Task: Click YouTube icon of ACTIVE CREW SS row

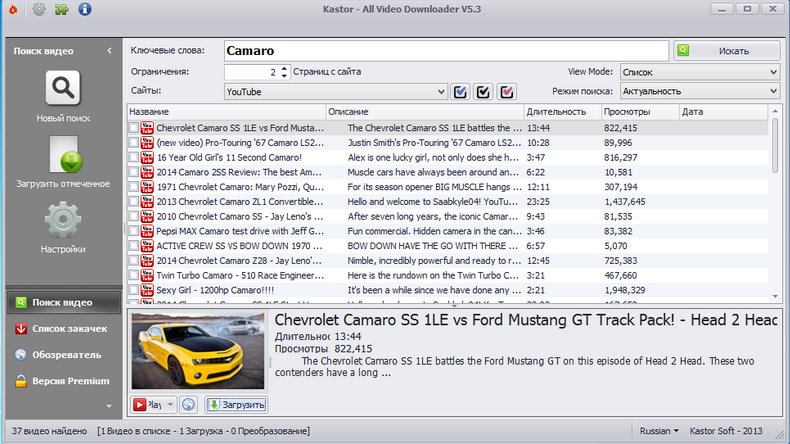Action: pyautogui.click(x=147, y=245)
